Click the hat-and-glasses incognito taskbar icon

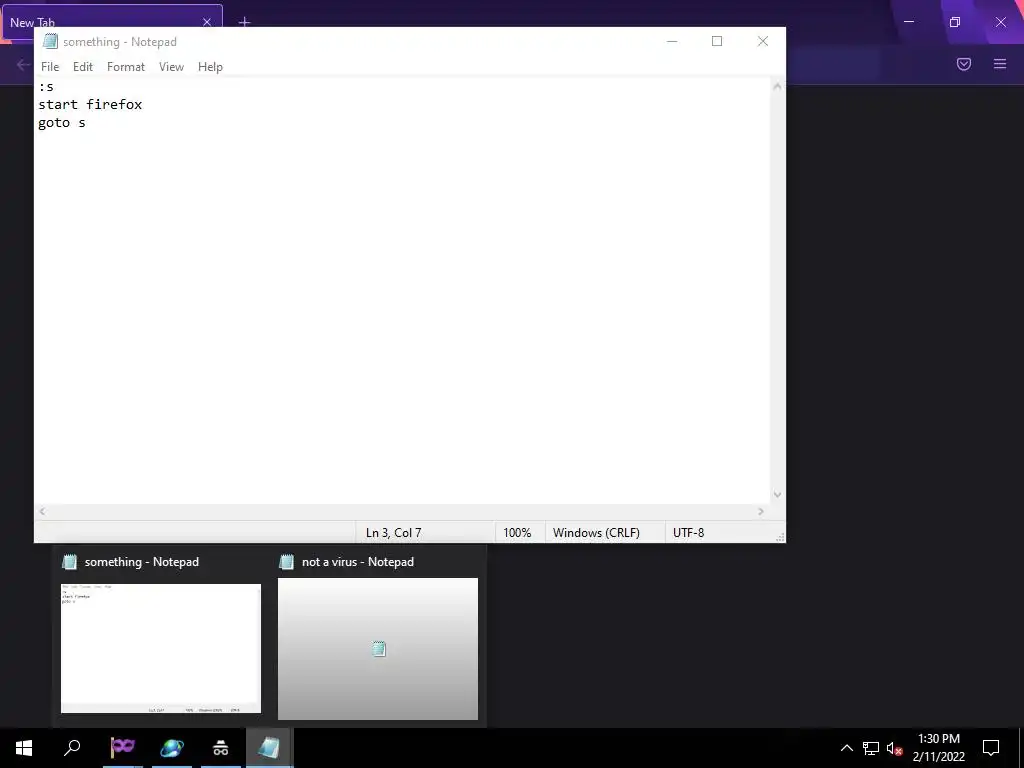tap(221, 748)
